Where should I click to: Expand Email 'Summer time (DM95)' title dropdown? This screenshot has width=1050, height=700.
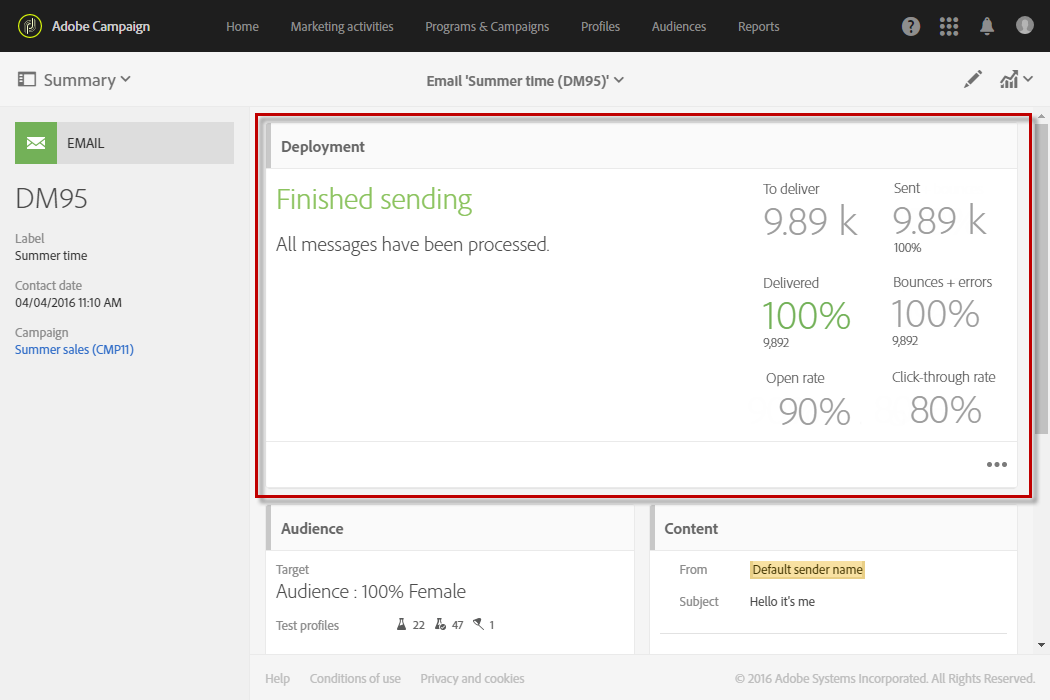[619, 80]
